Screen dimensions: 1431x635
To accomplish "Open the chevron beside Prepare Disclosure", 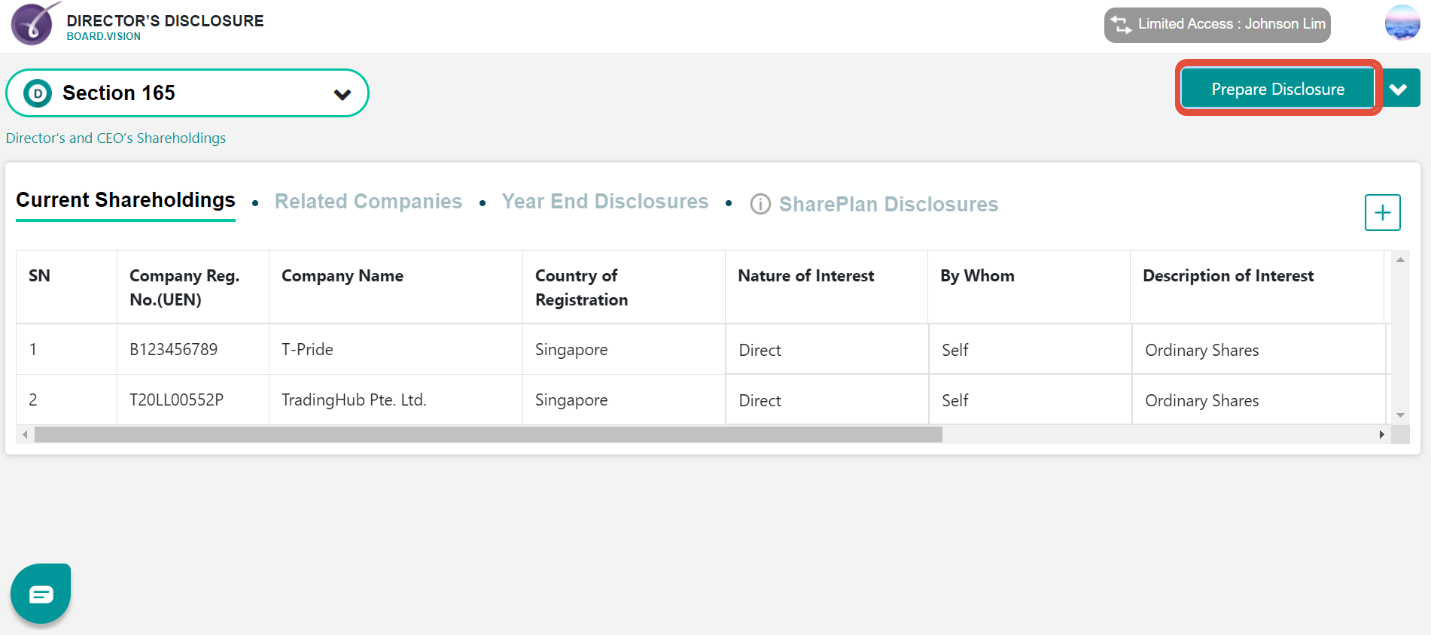I will [x=1399, y=88].
